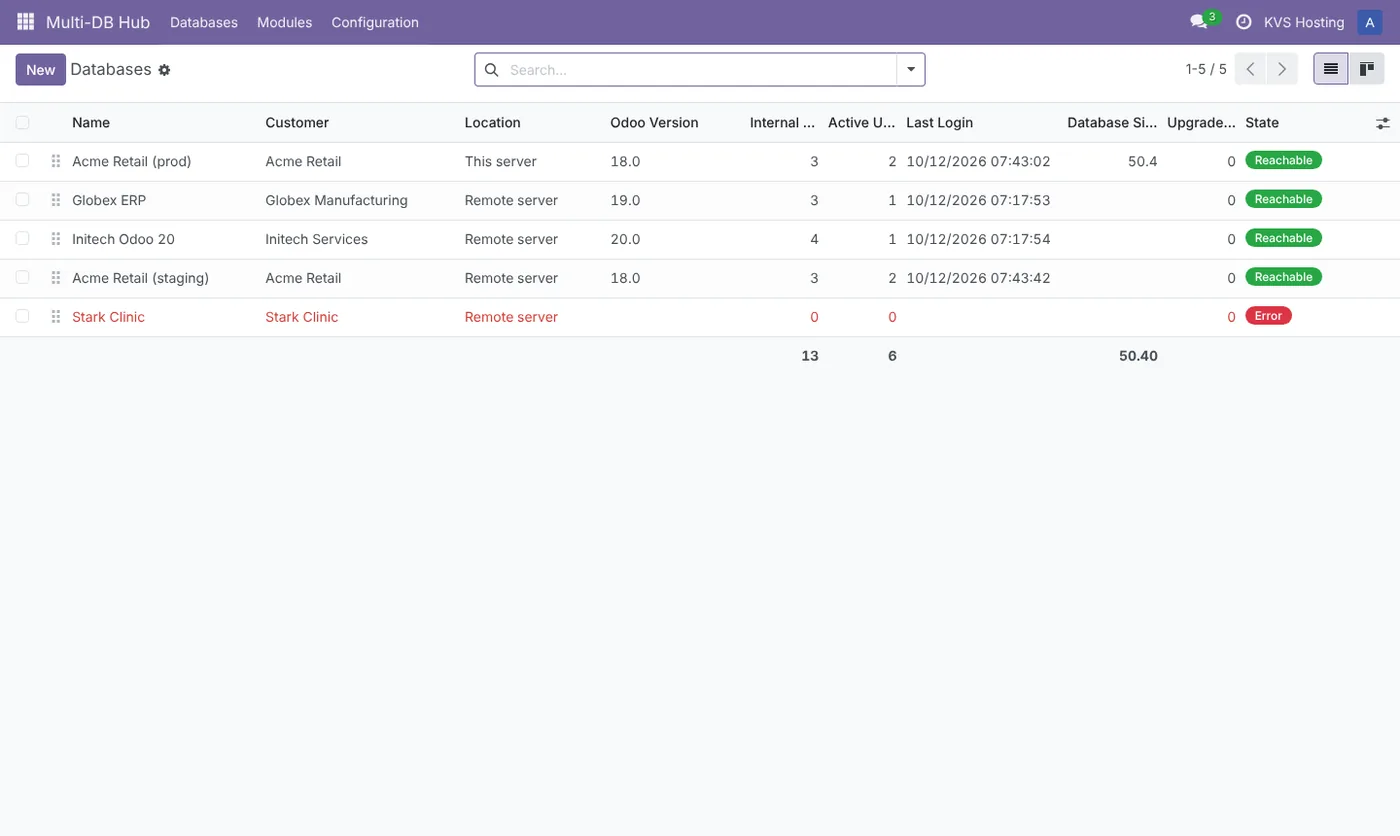Check the Globex ERP row checkbox
This screenshot has width=1400, height=836.
click(23, 200)
